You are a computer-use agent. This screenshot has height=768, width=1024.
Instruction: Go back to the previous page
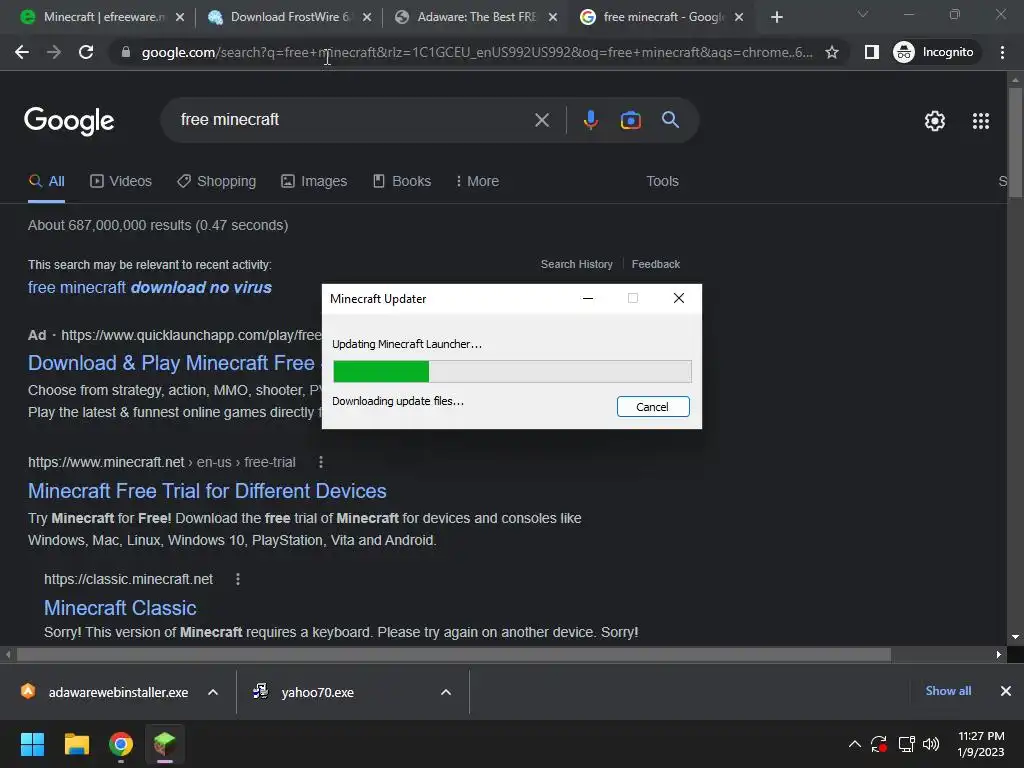(22, 52)
